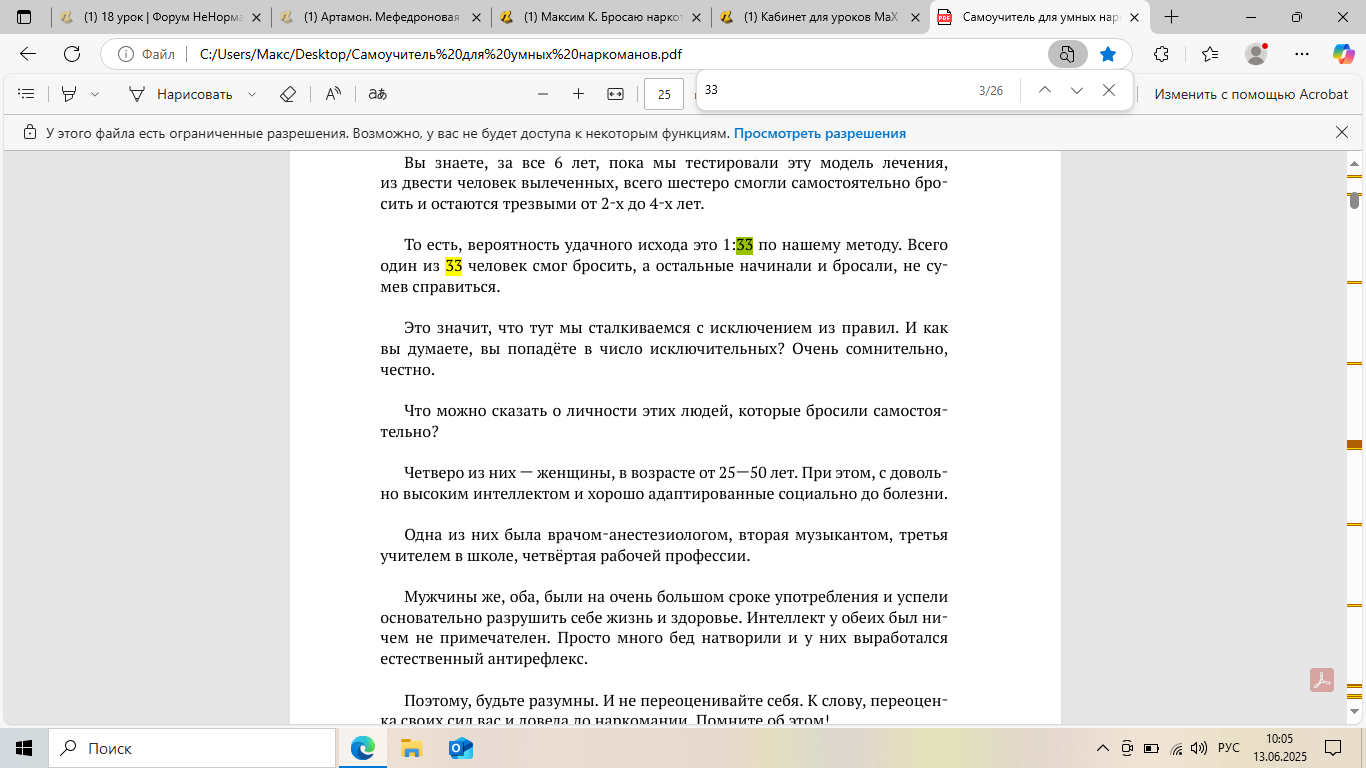1366x768 pixels.
Task: Click the Просмотреть разрешения link
Action: [819, 133]
